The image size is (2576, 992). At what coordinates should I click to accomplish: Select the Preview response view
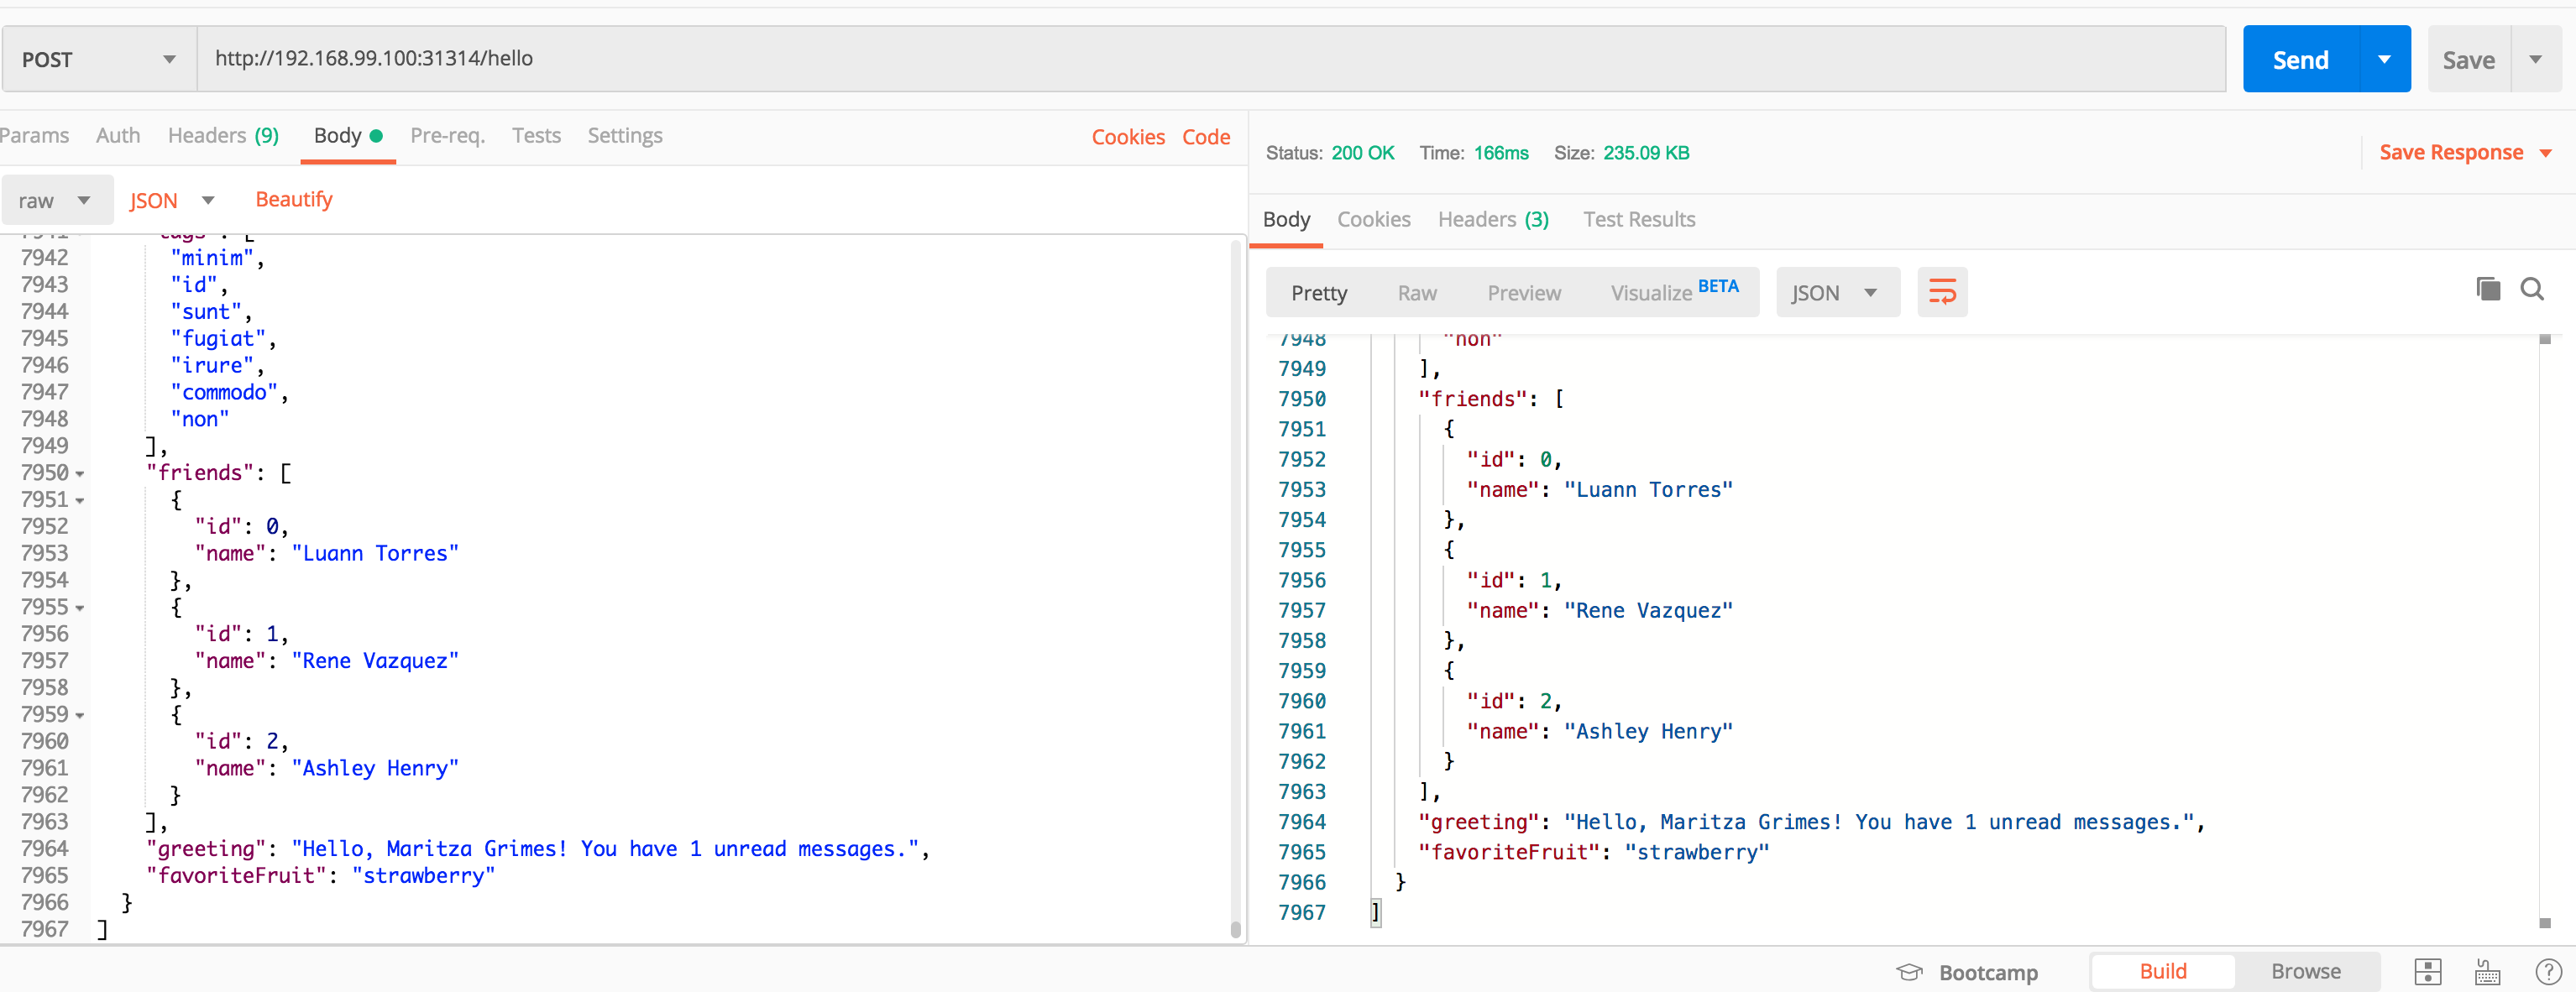[1523, 292]
